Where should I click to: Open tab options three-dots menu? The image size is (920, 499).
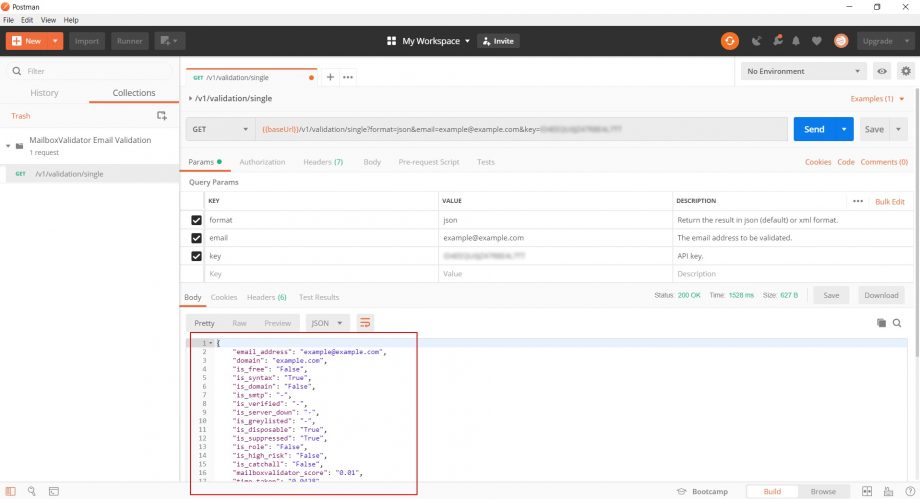click(348, 77)
